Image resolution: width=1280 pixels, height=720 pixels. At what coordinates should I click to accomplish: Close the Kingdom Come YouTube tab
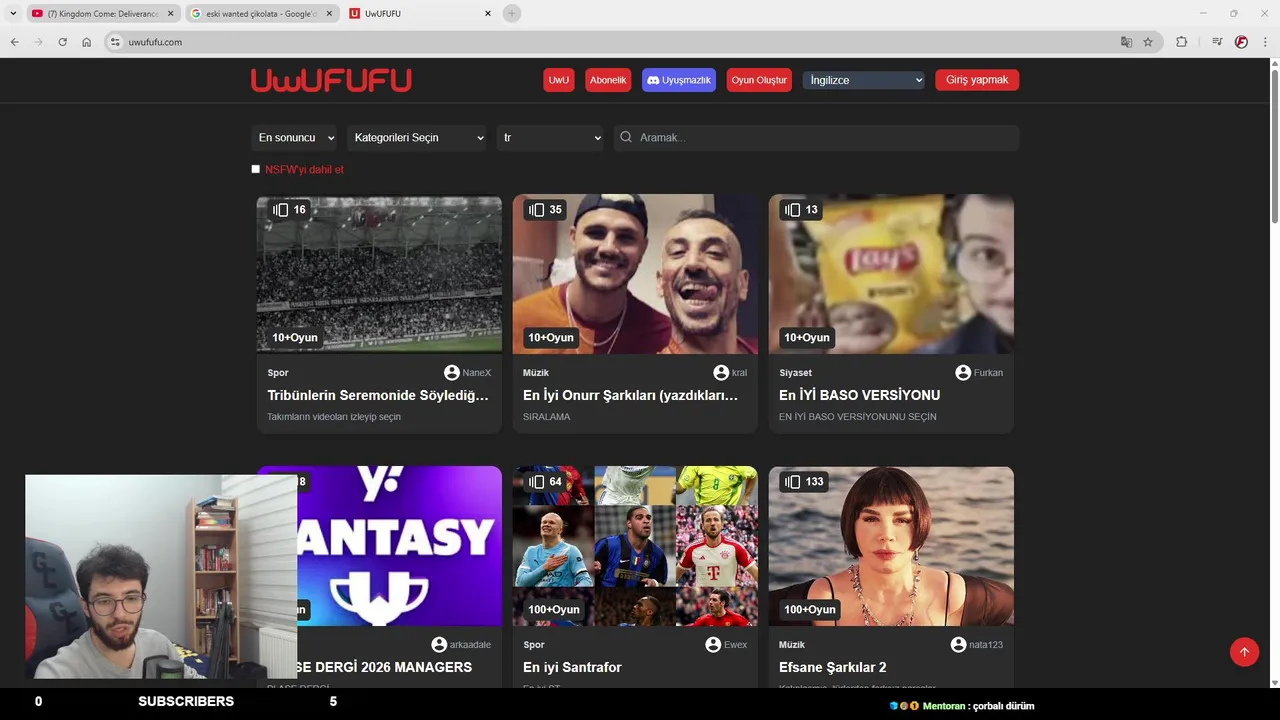pos(170,14)
